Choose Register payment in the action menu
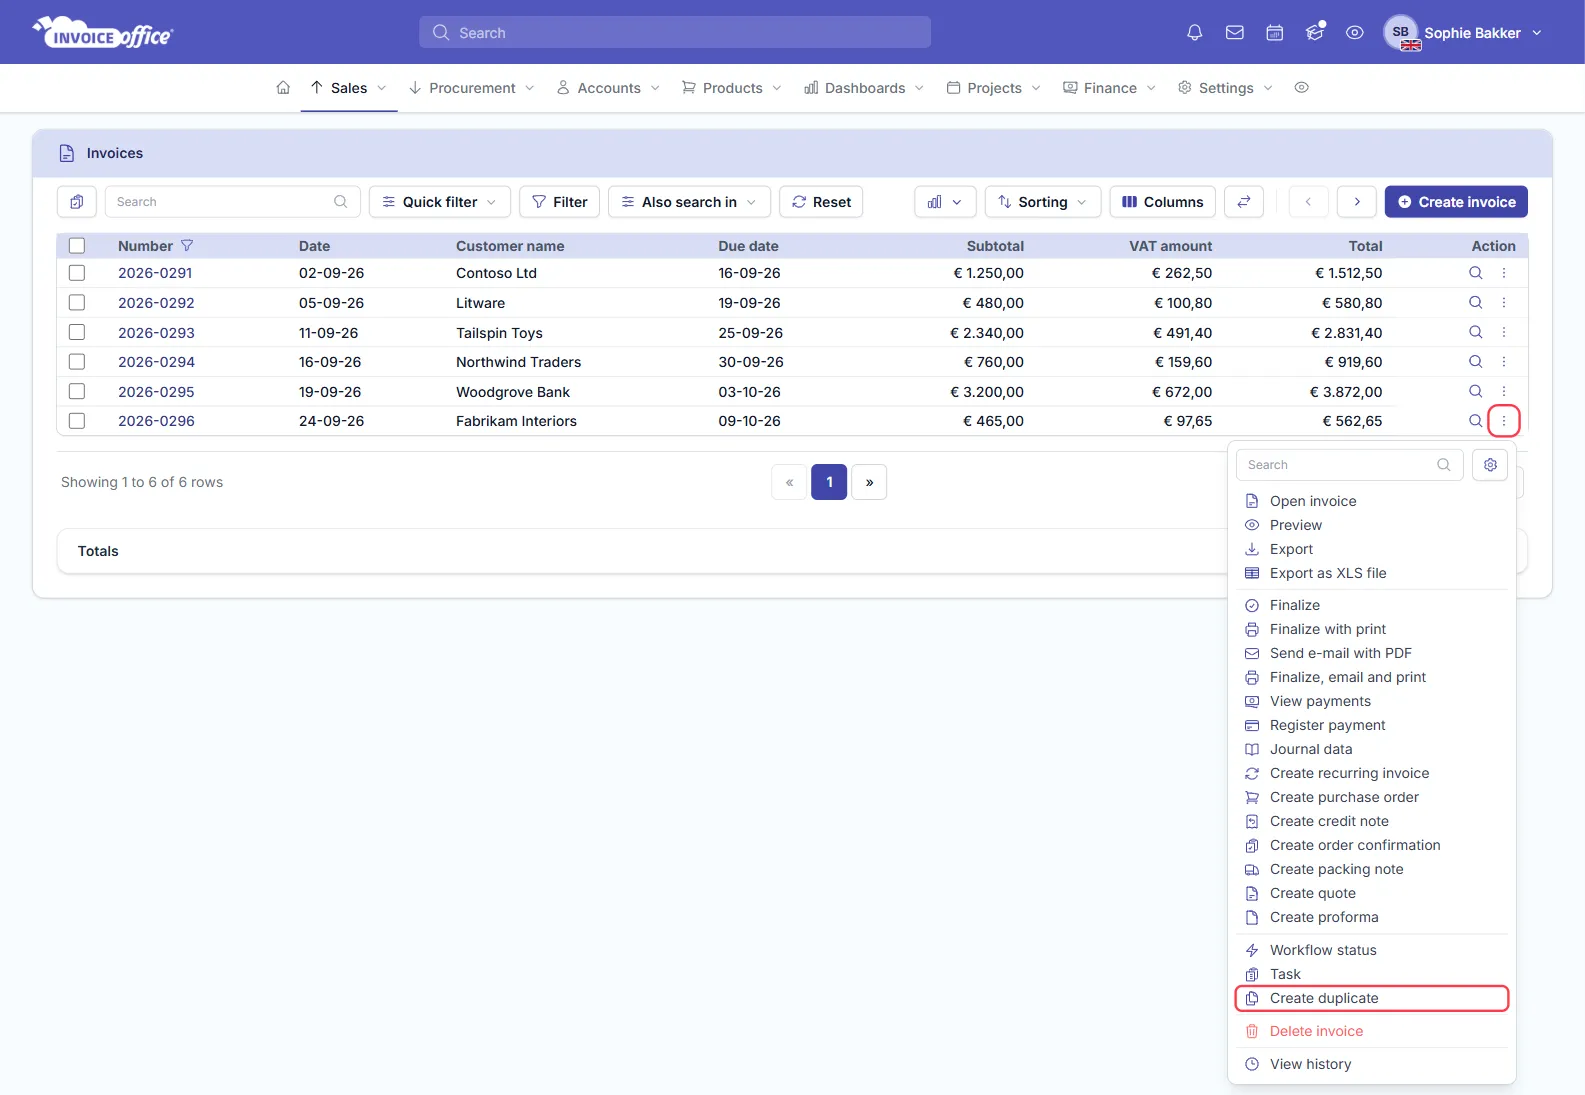 pos(1372,725)
